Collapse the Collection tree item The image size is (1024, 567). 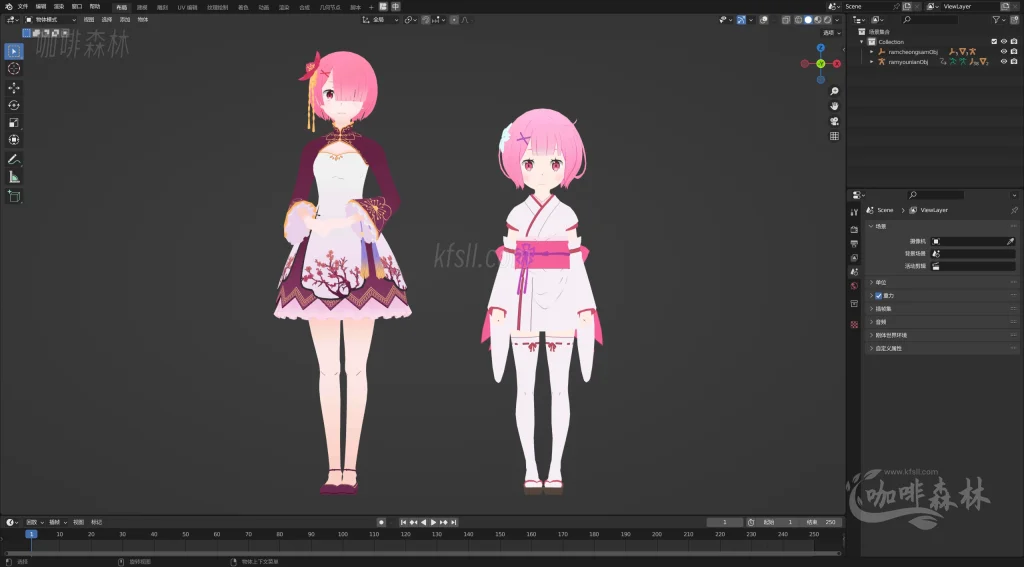(x=861, y=41)
